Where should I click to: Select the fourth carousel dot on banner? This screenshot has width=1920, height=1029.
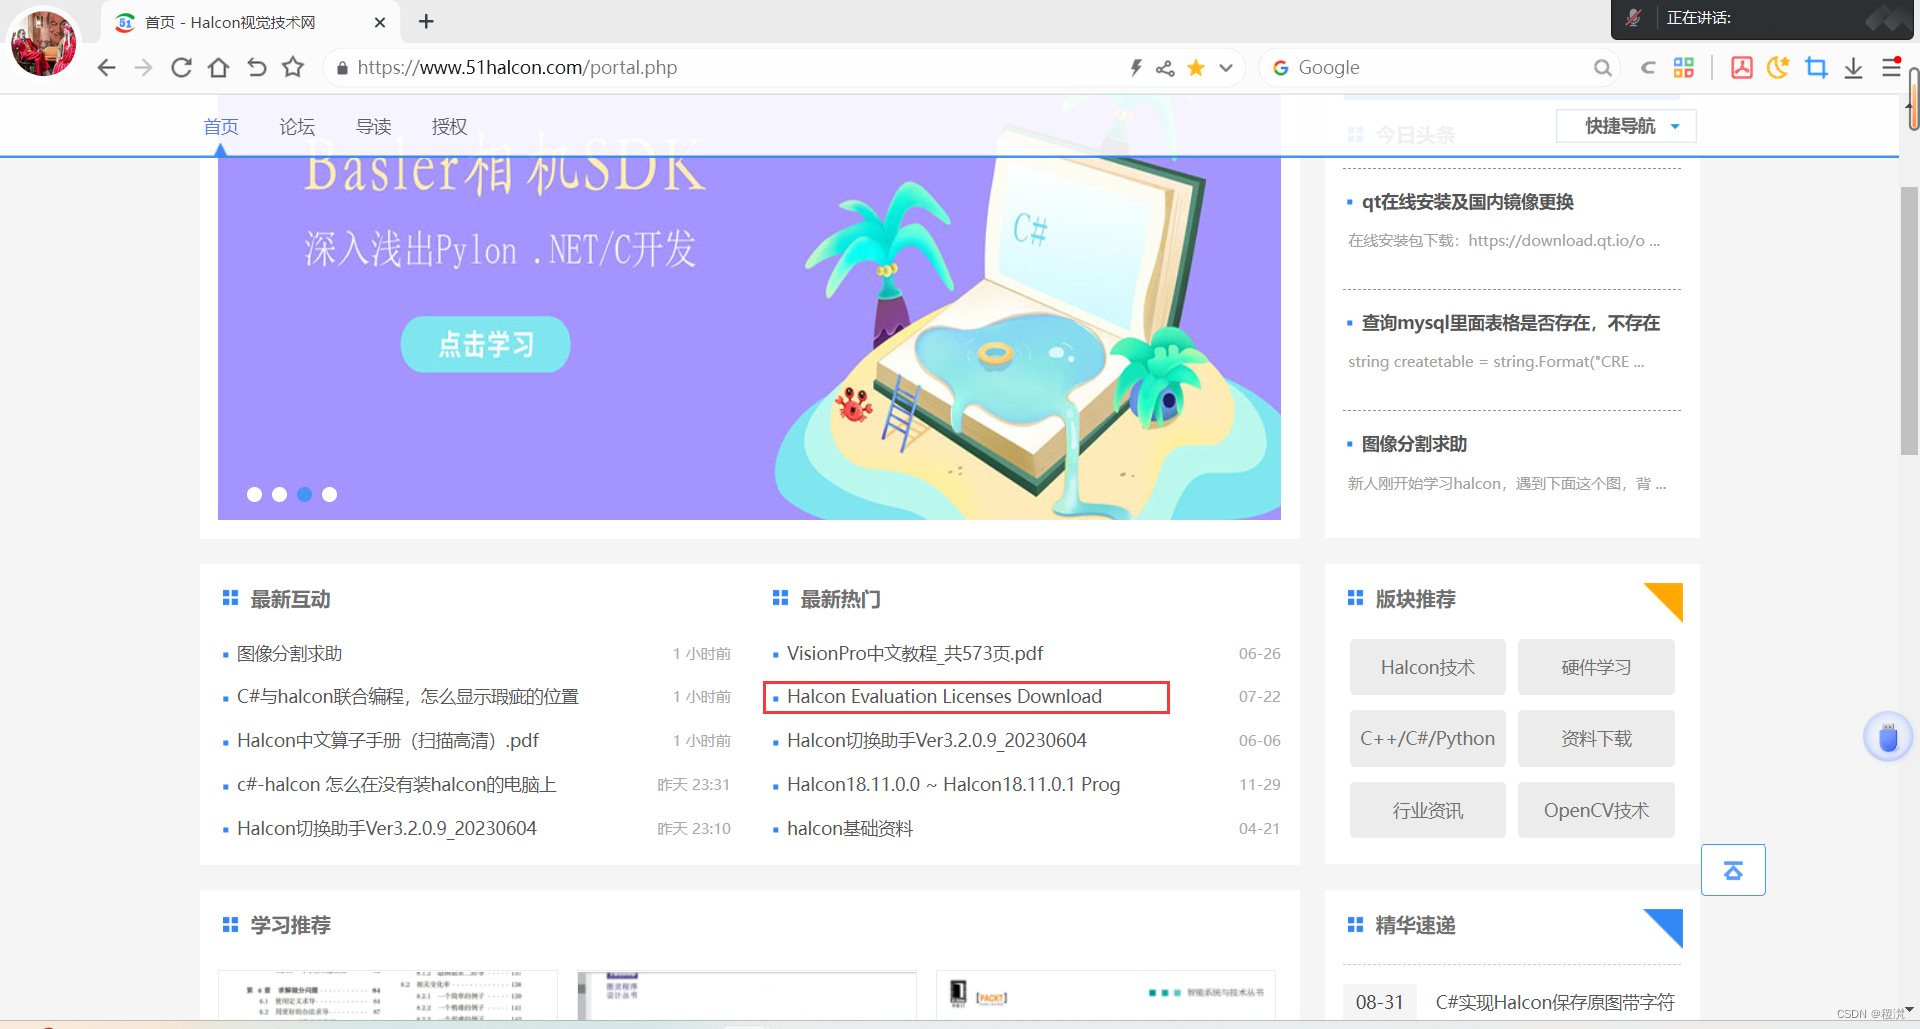pyautogui.click(x=329, y=494)
